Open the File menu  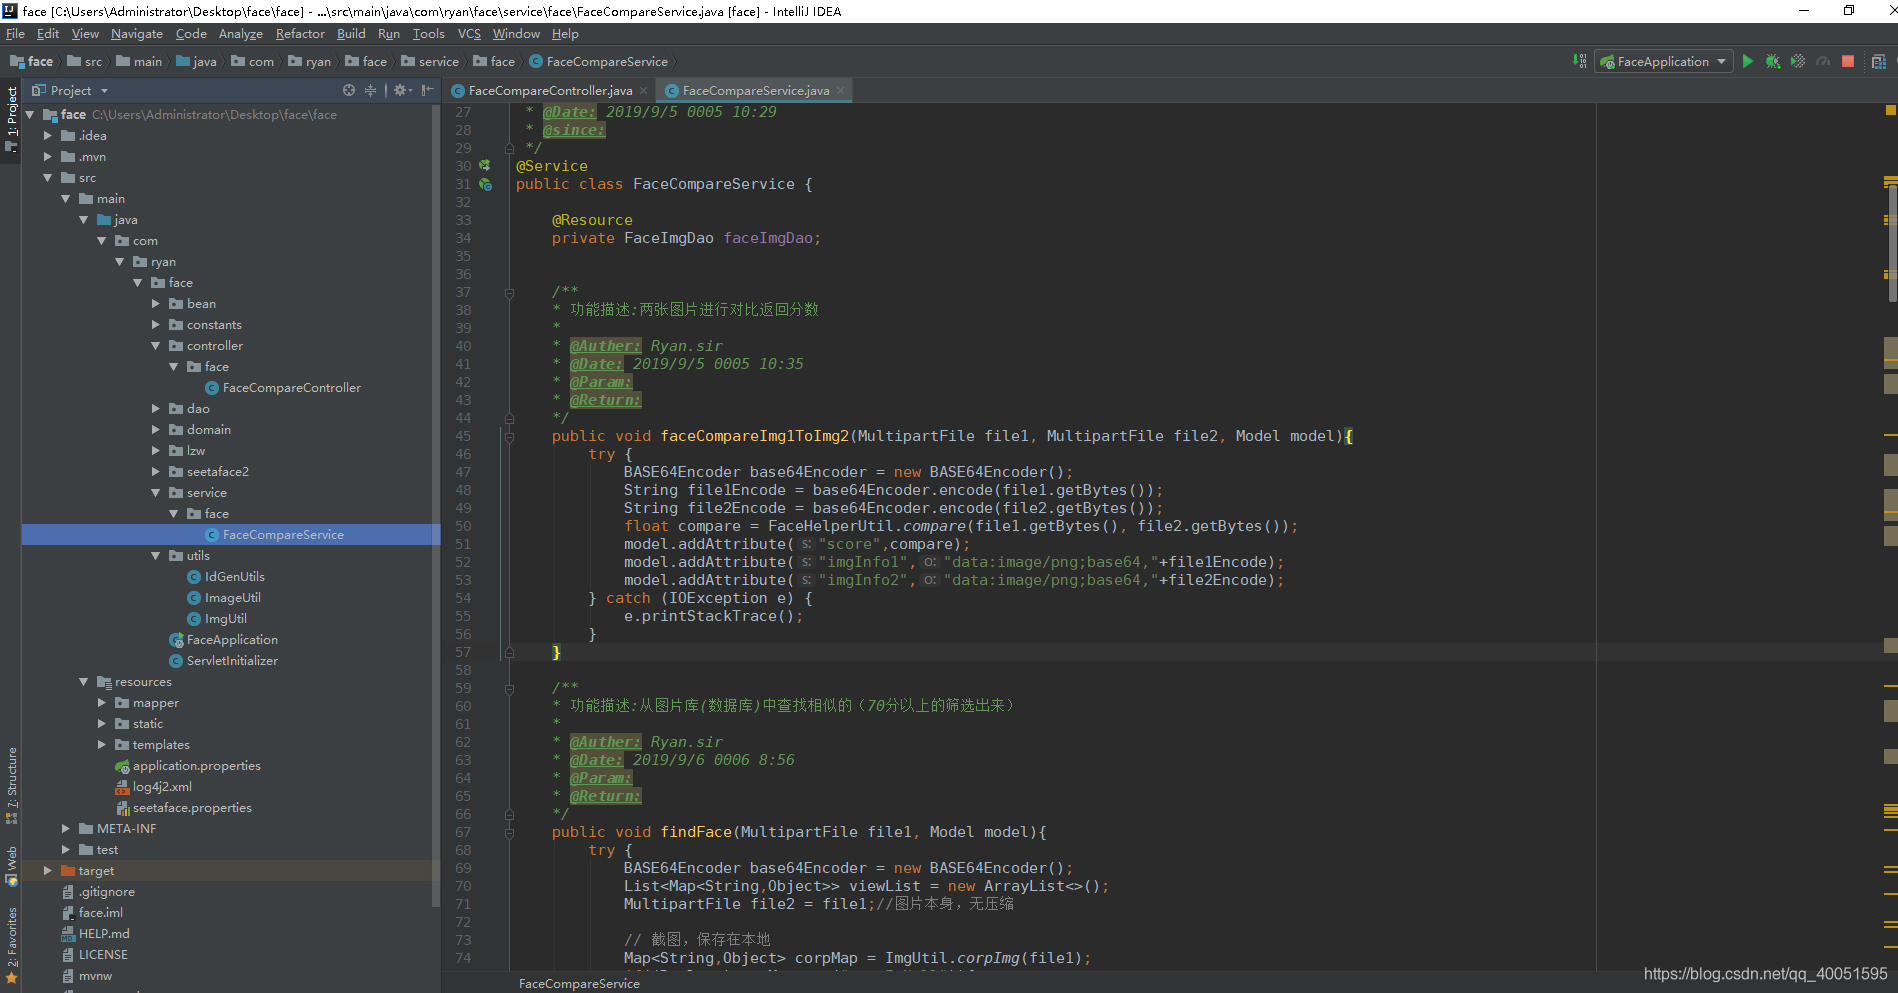pos(15,34)
